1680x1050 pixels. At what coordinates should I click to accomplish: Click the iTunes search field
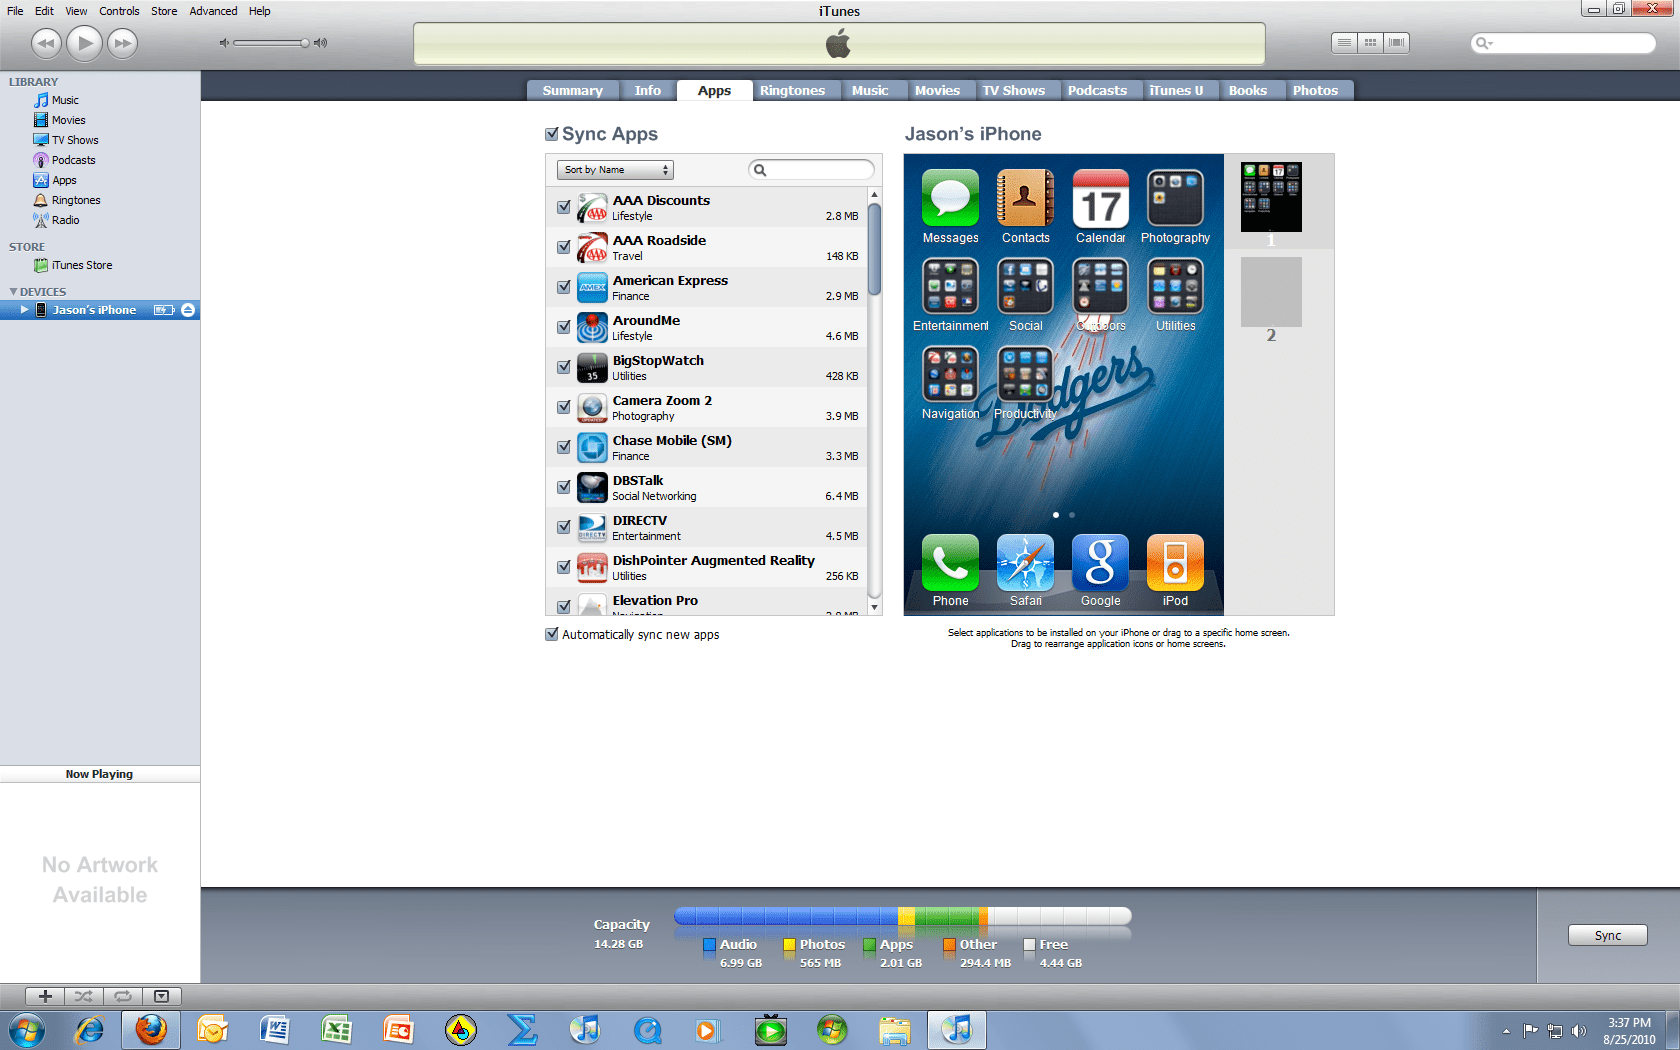coord(1563,43)
